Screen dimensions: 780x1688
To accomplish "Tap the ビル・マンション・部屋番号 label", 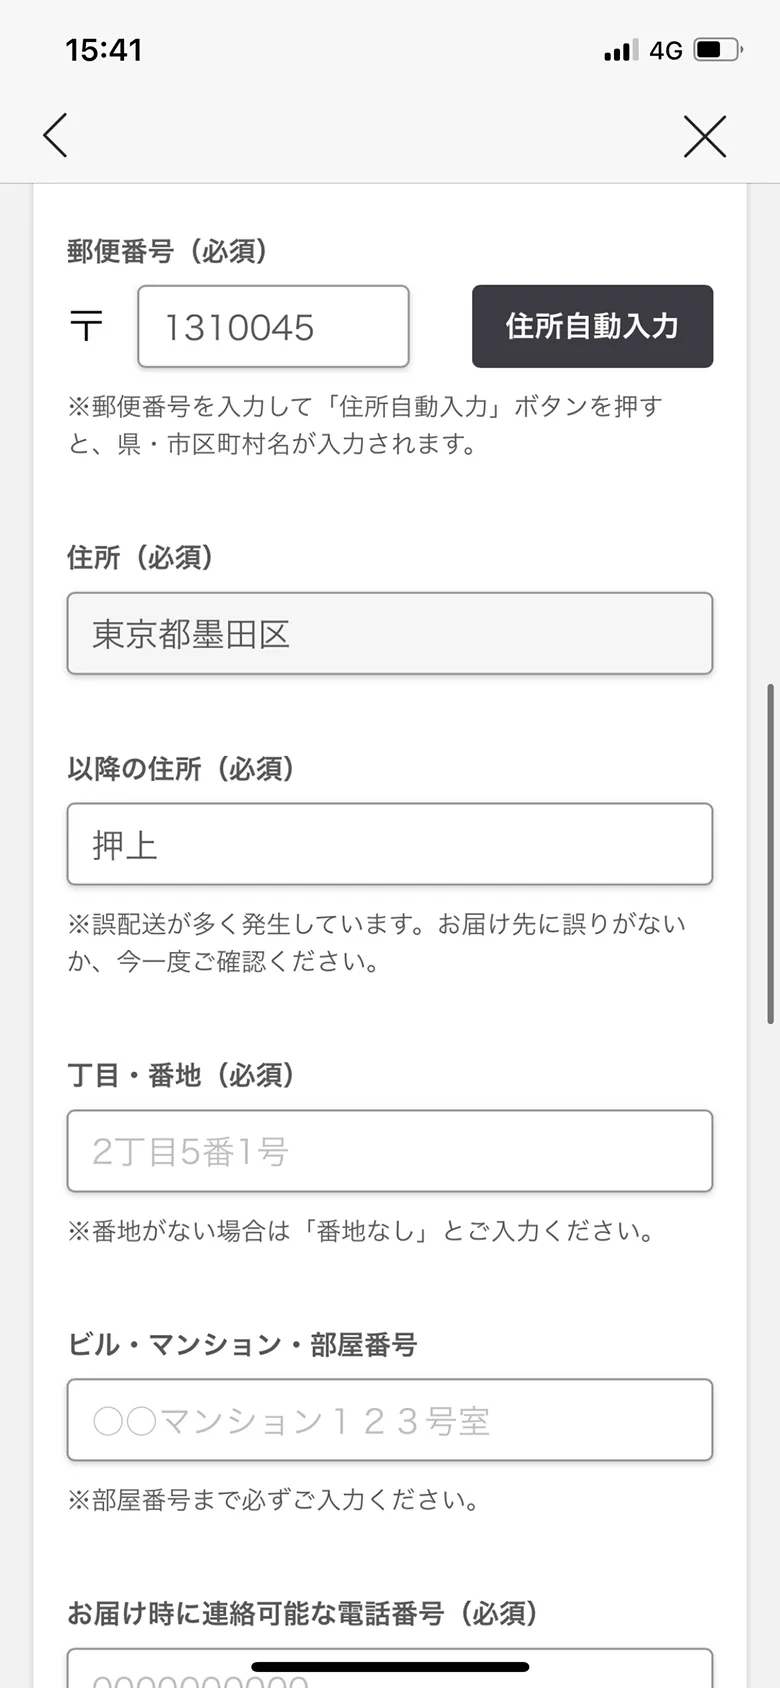I will pyautogui.click(x=242, y=1345).
